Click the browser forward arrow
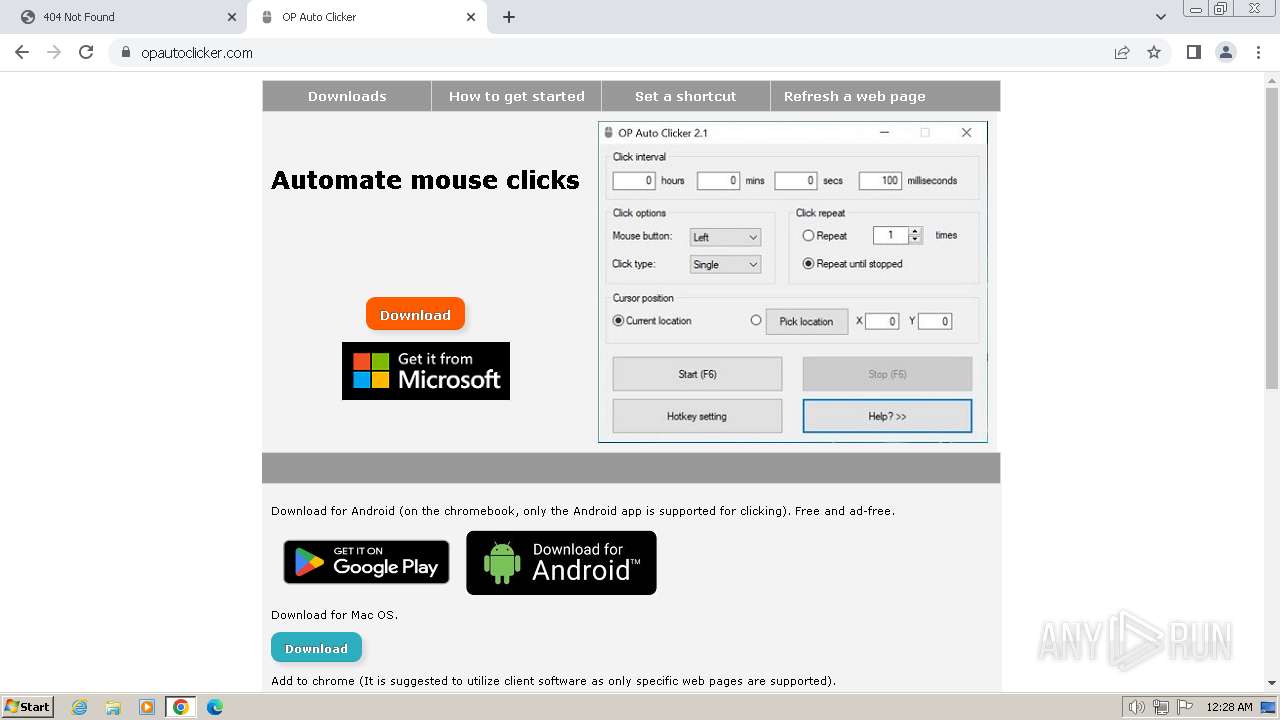This screenshot has width=1280, height=720. [54, 52]
